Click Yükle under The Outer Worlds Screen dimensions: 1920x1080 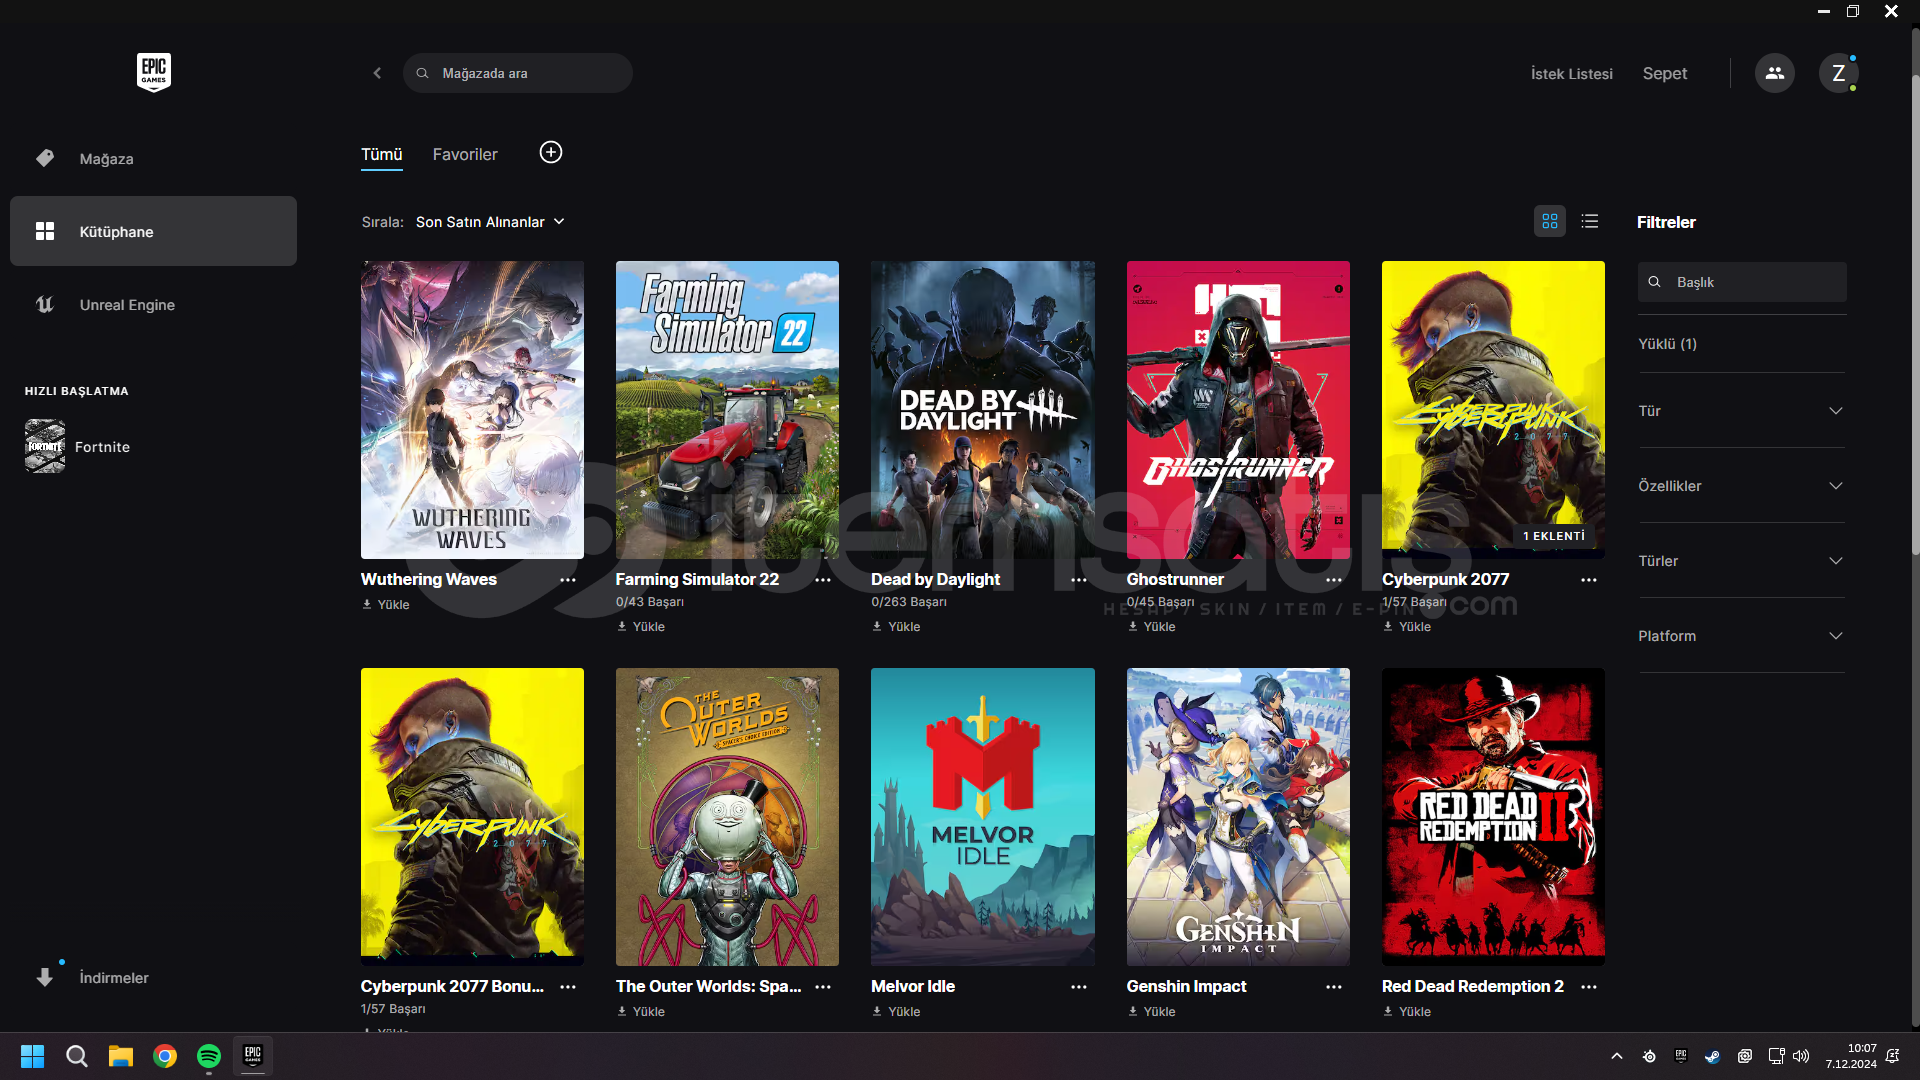click(641, 1011)
